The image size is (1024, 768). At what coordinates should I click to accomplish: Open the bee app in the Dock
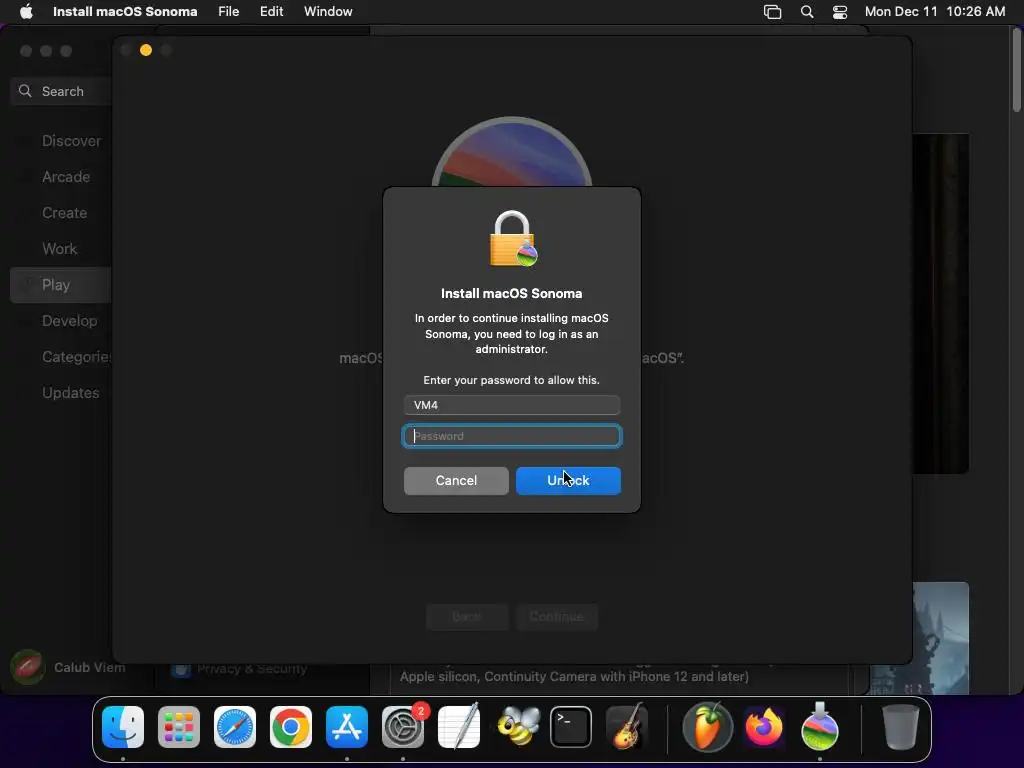click(x=518, y=727)
